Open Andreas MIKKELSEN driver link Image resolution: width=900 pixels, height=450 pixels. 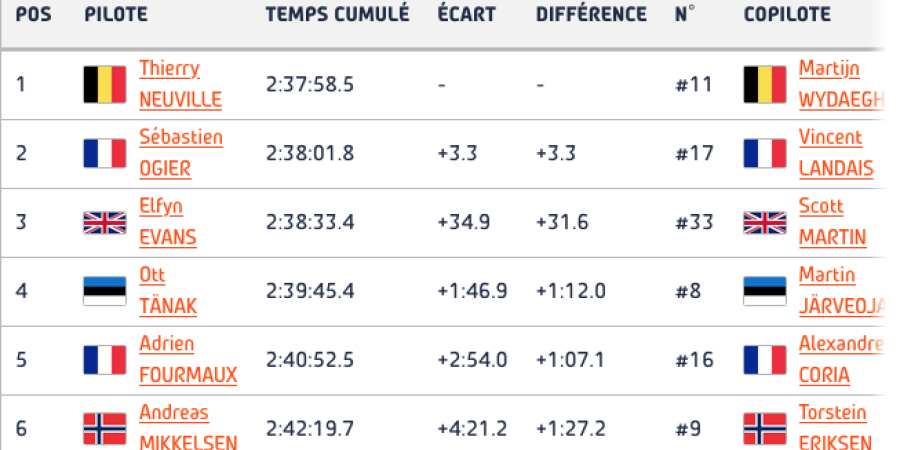point(188,428)
